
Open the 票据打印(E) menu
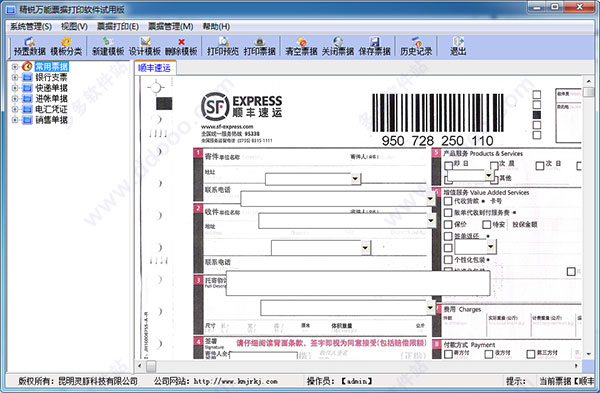point(118,26)
